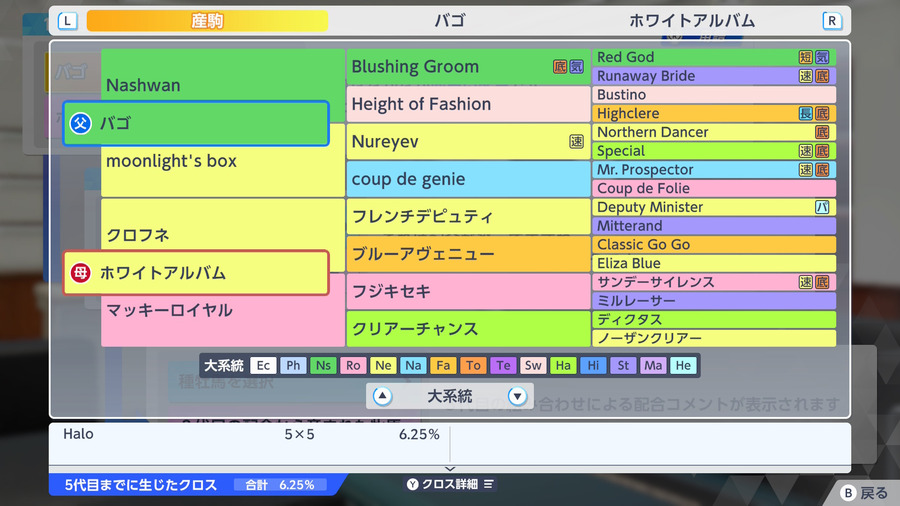The height and width of the screenshot is (506, 900).
Task: Select the 産駒 tab
Action: tap(207, 21)
